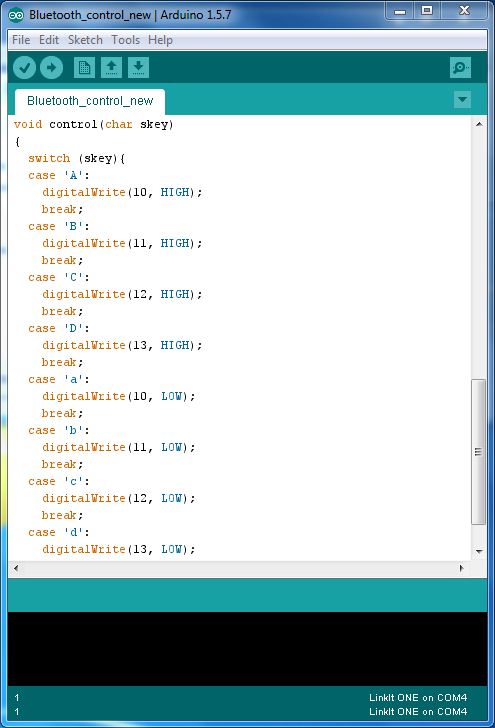Minimize the Arduino window
This screenshot has height=728, width=495.
pos(400,11)
